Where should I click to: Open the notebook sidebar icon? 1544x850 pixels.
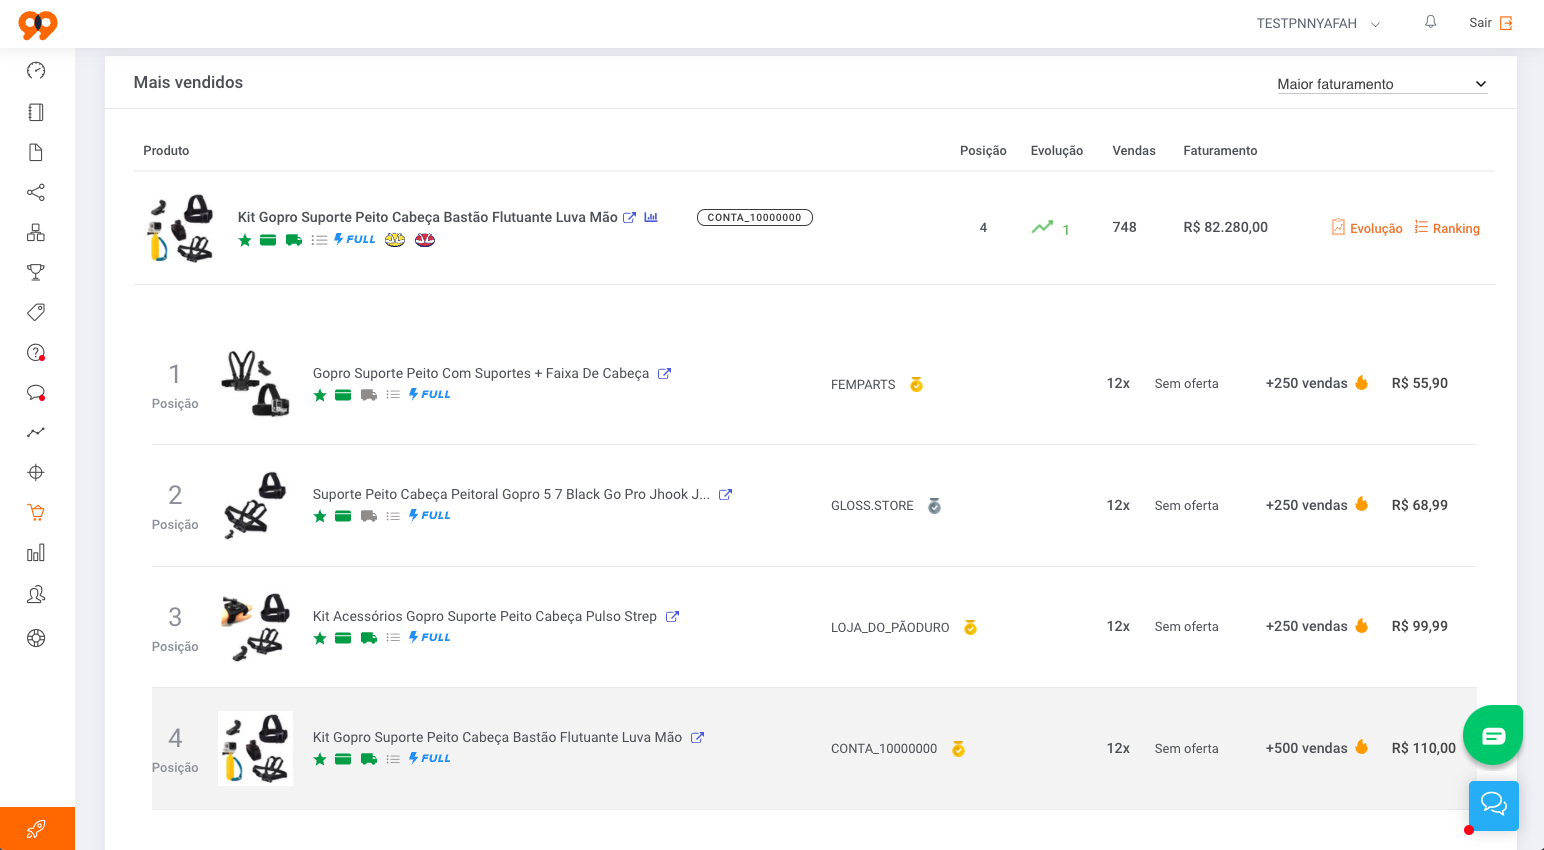(36, 112)
